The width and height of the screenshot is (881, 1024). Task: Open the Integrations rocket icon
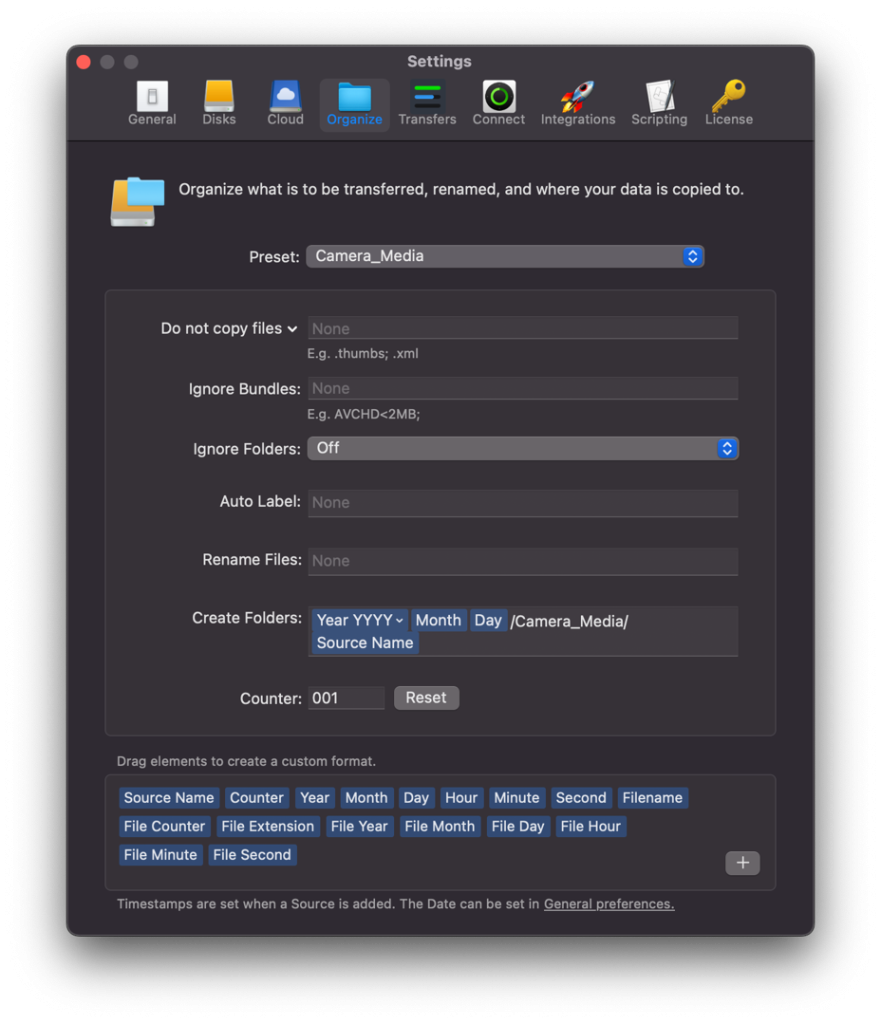tap(578, 101)
